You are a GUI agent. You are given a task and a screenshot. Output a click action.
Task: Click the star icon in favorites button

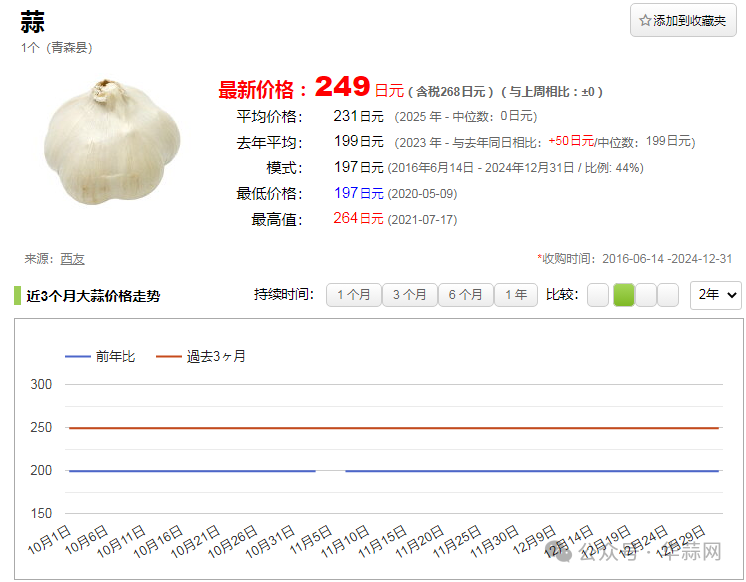pyautogui.click(x=645, y=20)
